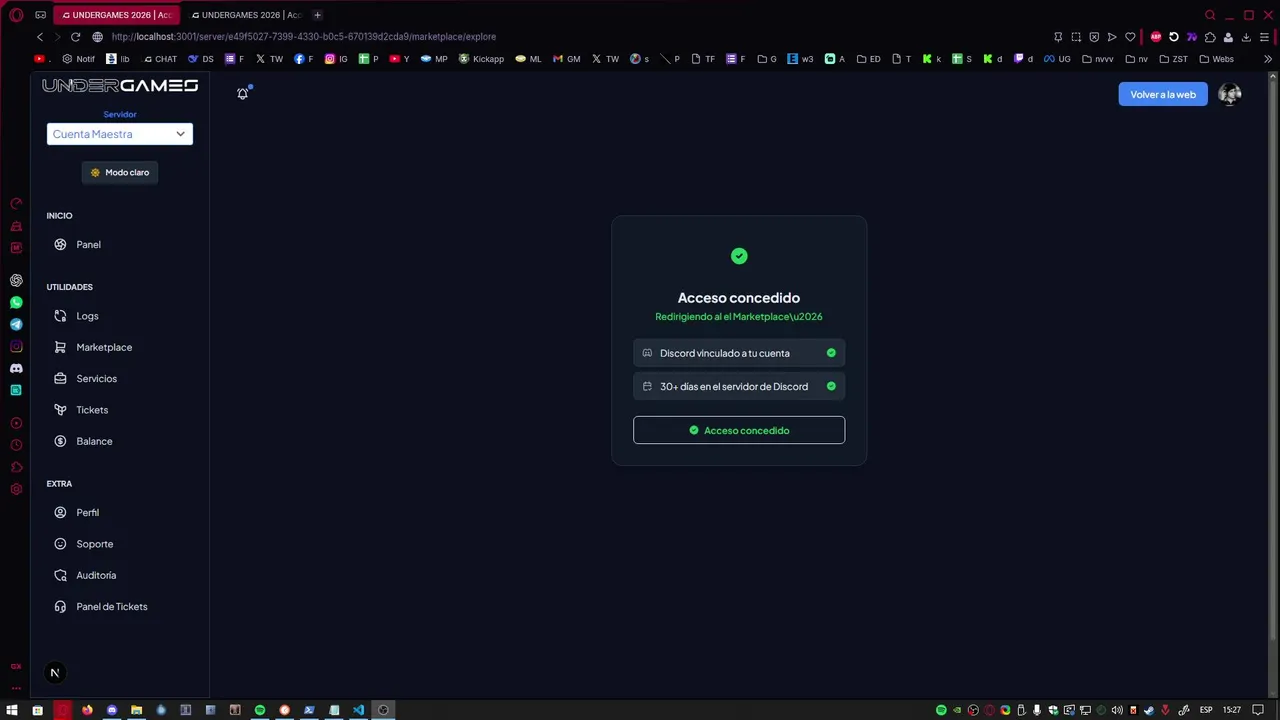
Task: Click the browser search magnifier icon
Action: pyautogui.click(x=1210, y=15)
